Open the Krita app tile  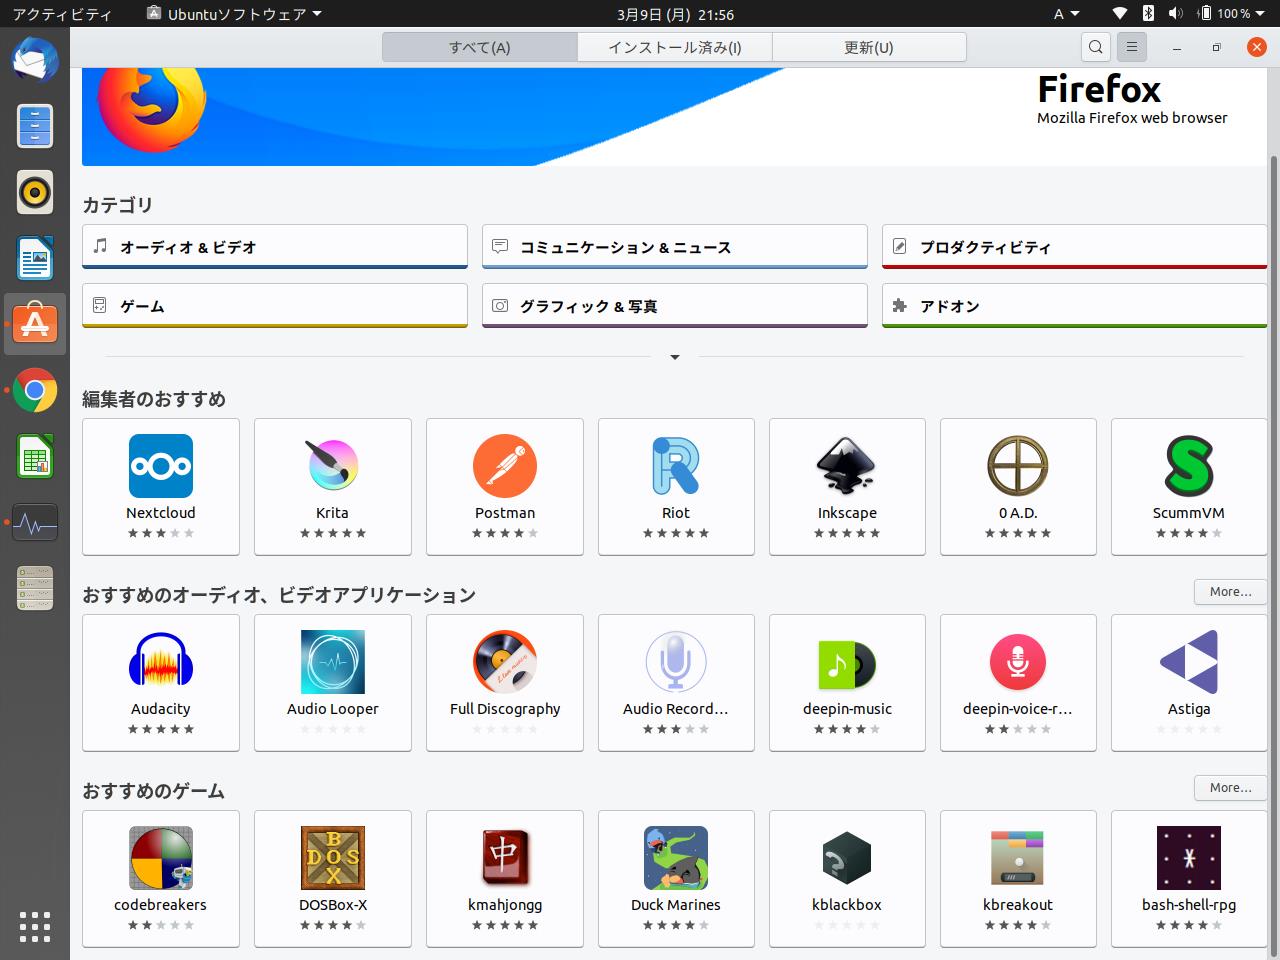[333, 487]
